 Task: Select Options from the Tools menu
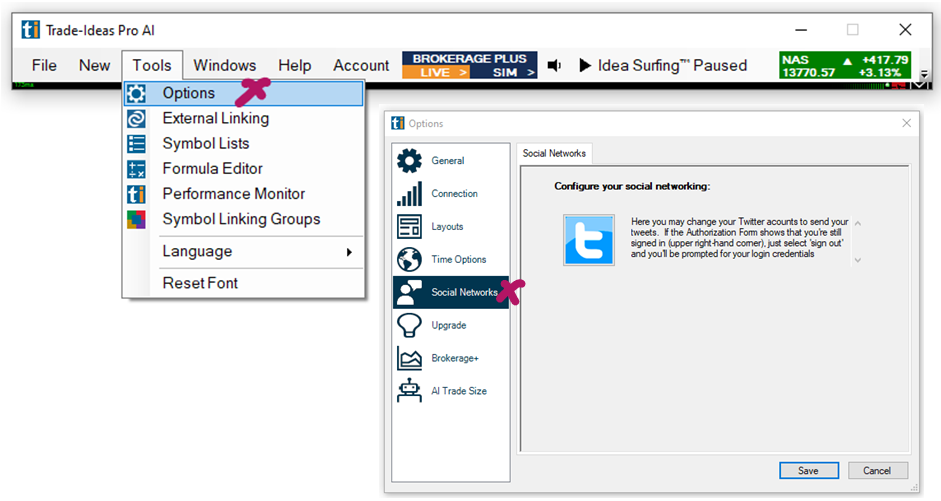click(x=244, y=94)
